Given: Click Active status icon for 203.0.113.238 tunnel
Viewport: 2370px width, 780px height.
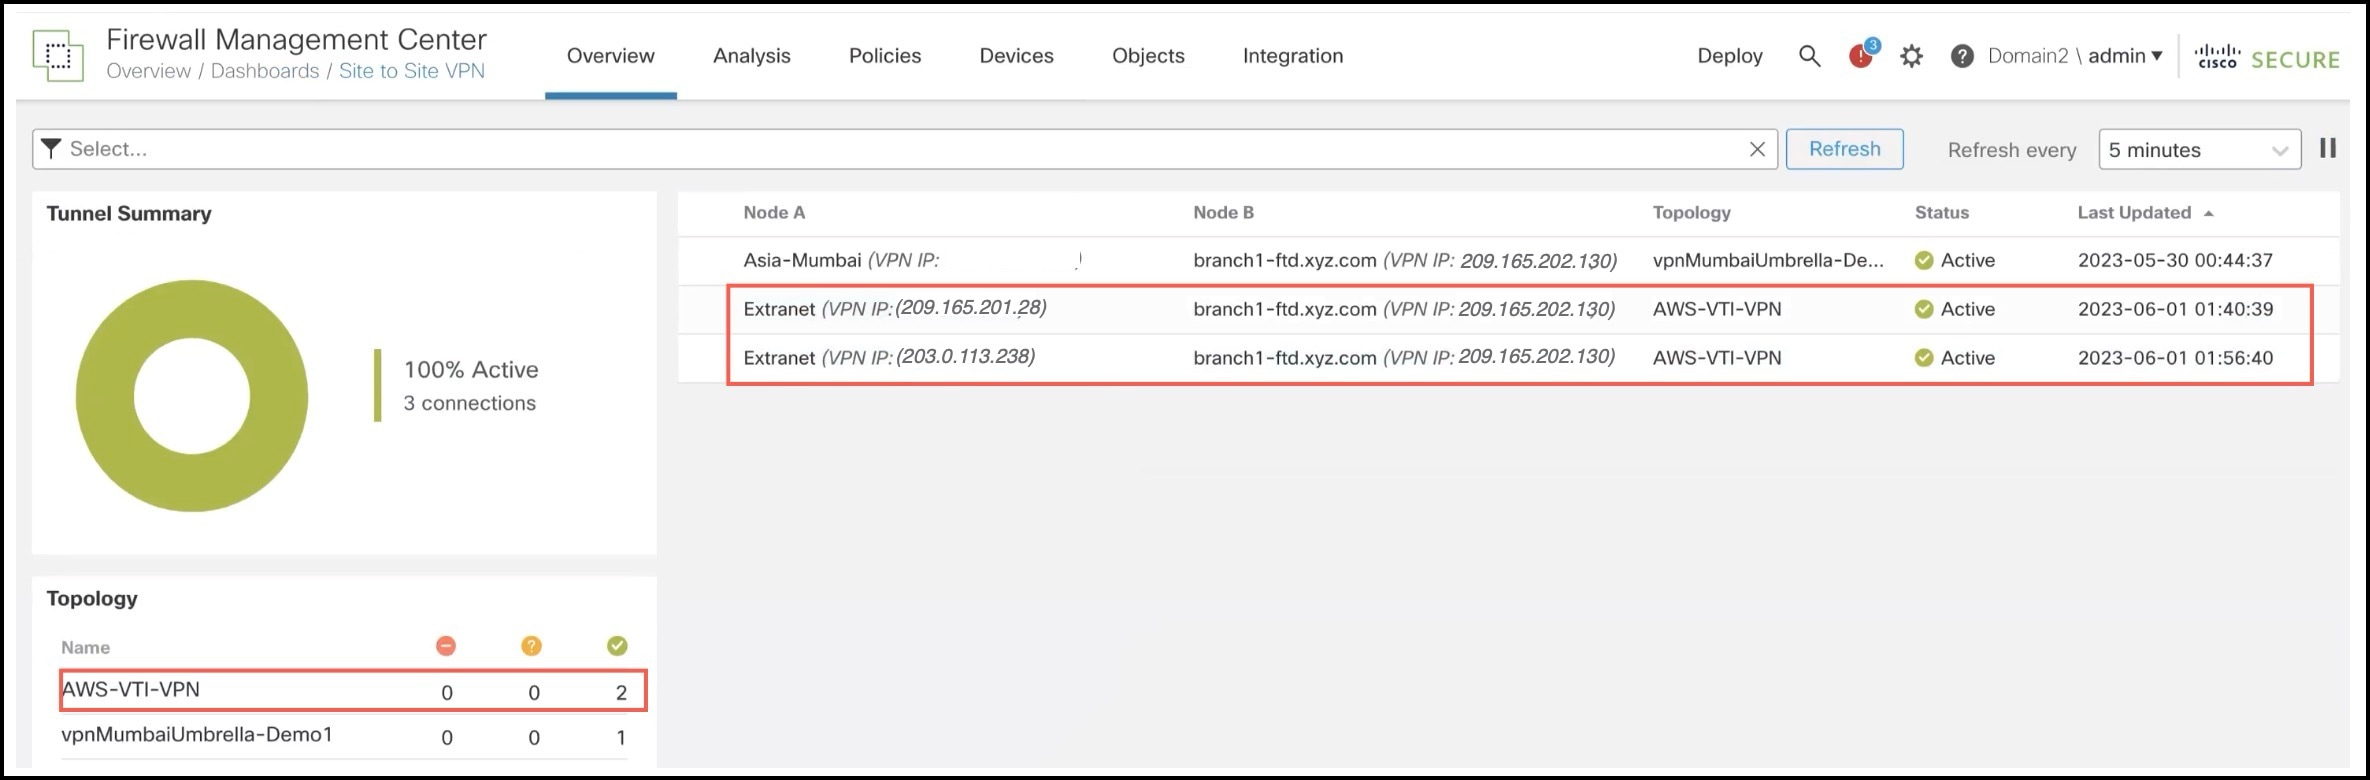Looking at the screenshot, I should [1924, 358].
